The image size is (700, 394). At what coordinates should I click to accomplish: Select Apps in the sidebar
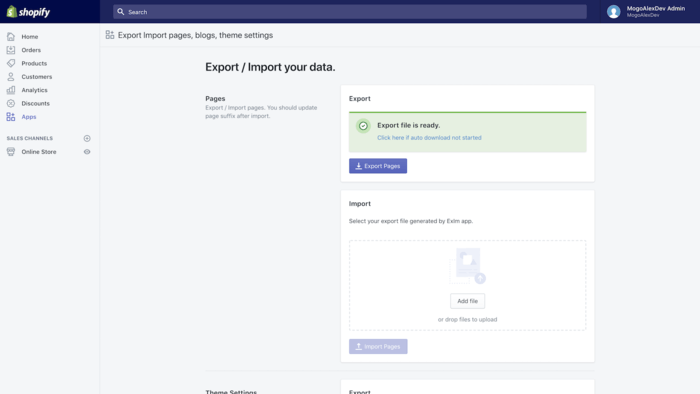pos(29,117)
